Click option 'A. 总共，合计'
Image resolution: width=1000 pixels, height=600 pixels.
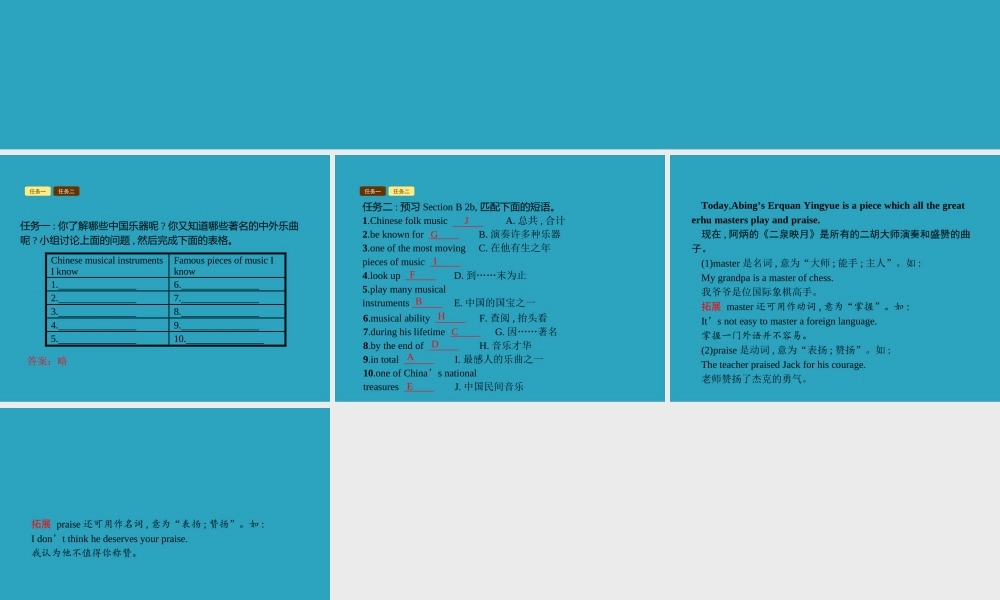click(535, 221)
